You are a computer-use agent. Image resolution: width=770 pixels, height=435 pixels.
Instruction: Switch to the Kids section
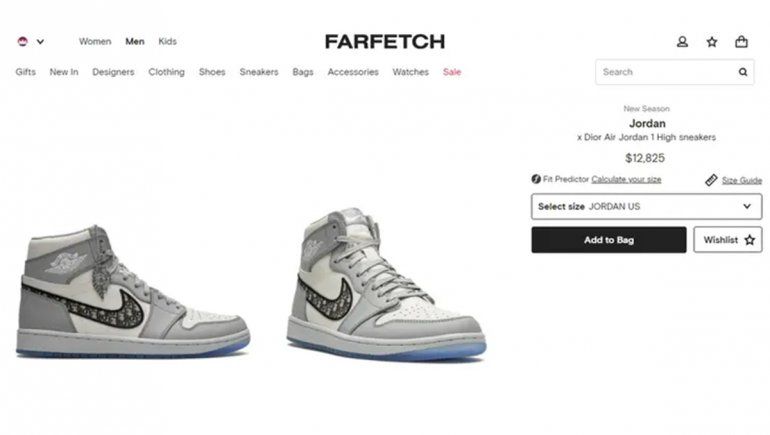point(167,42)
